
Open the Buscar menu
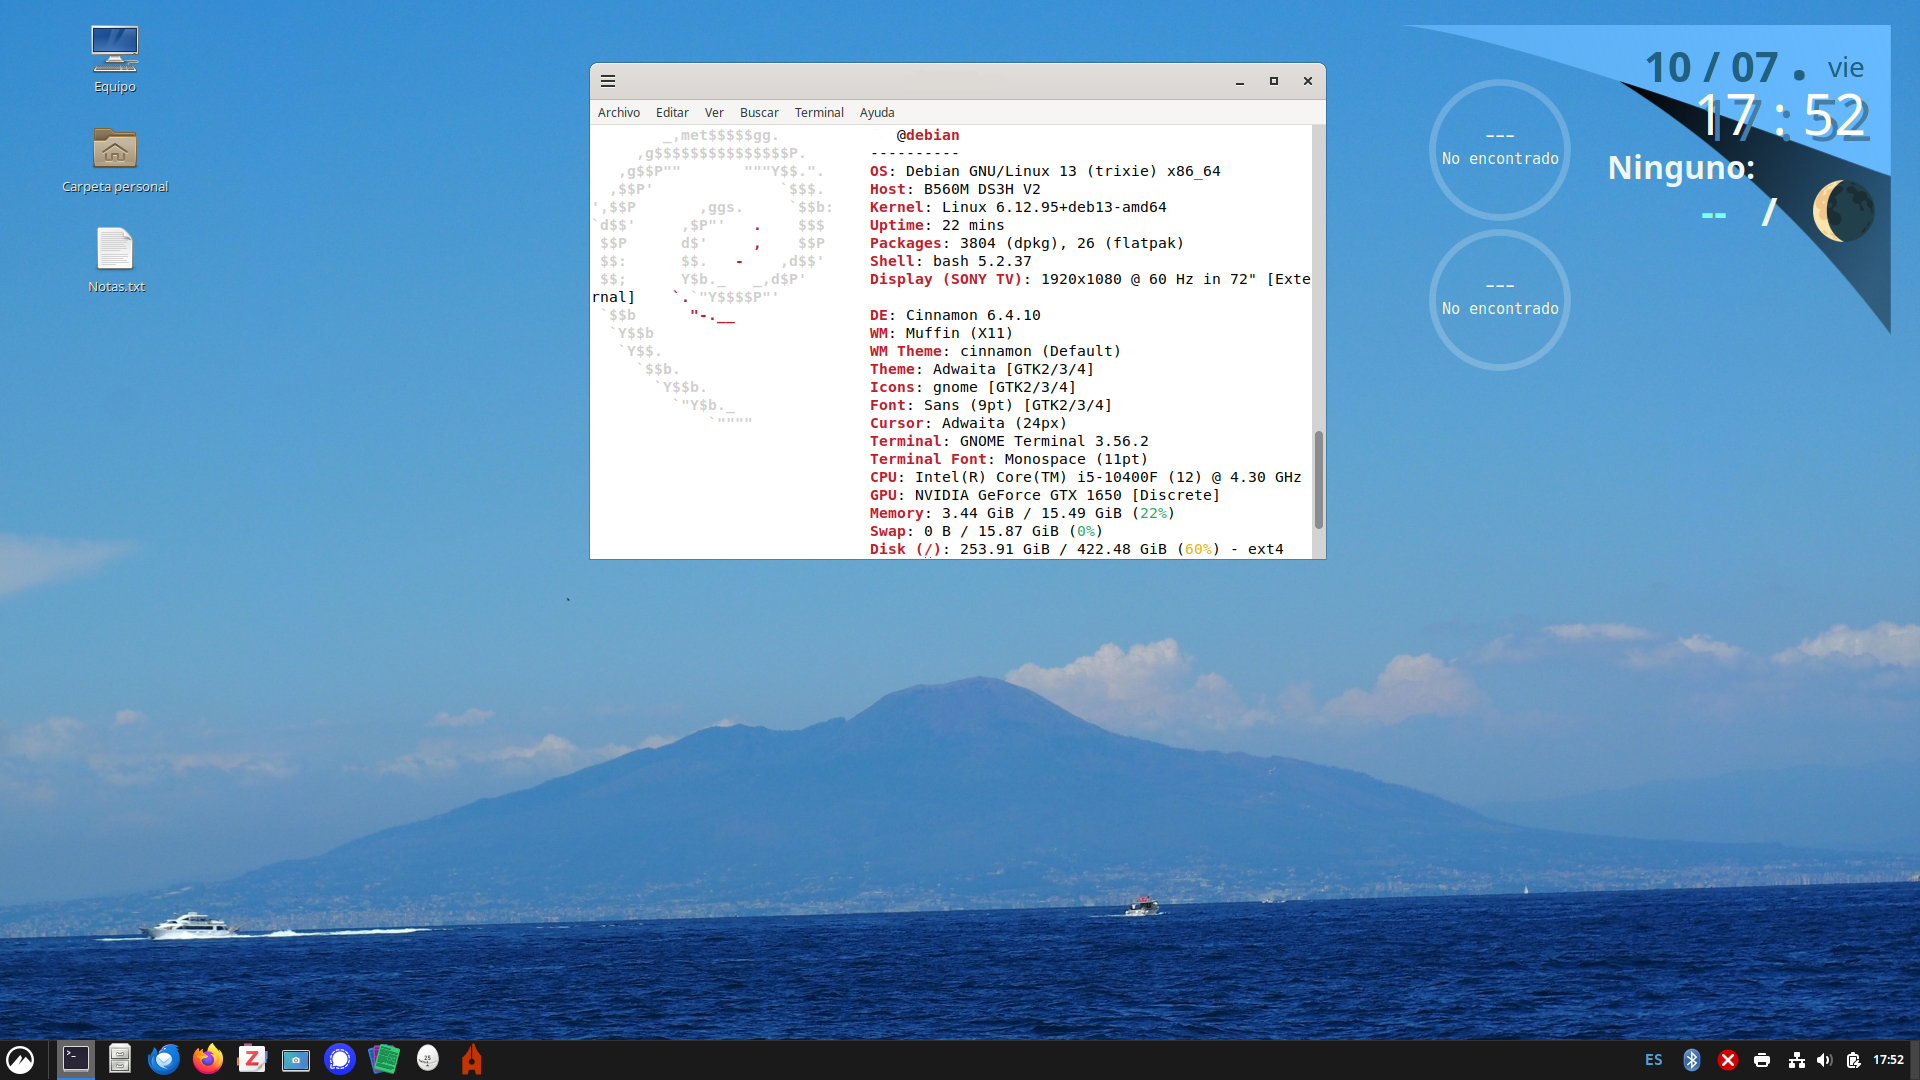[759, 113]
